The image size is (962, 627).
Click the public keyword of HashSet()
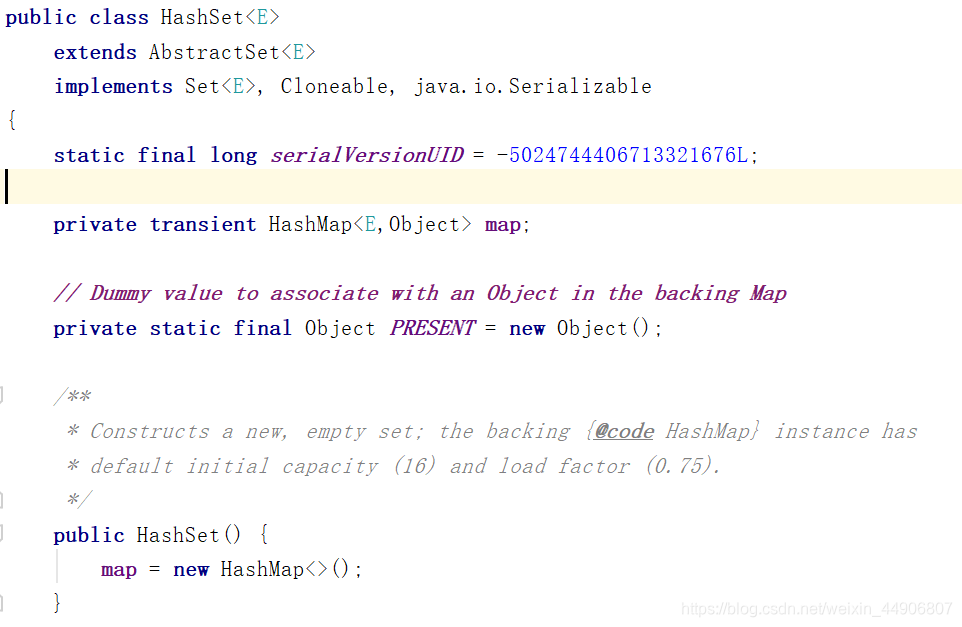click(89, 535)
